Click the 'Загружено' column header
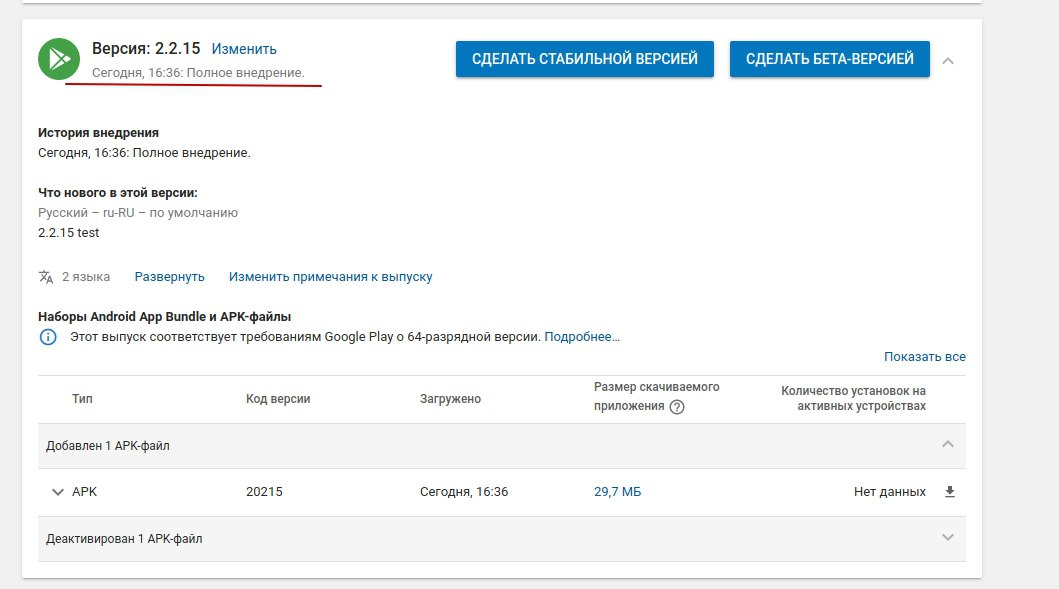This screenshot has width=1059, height=589. tap(450, 399)
